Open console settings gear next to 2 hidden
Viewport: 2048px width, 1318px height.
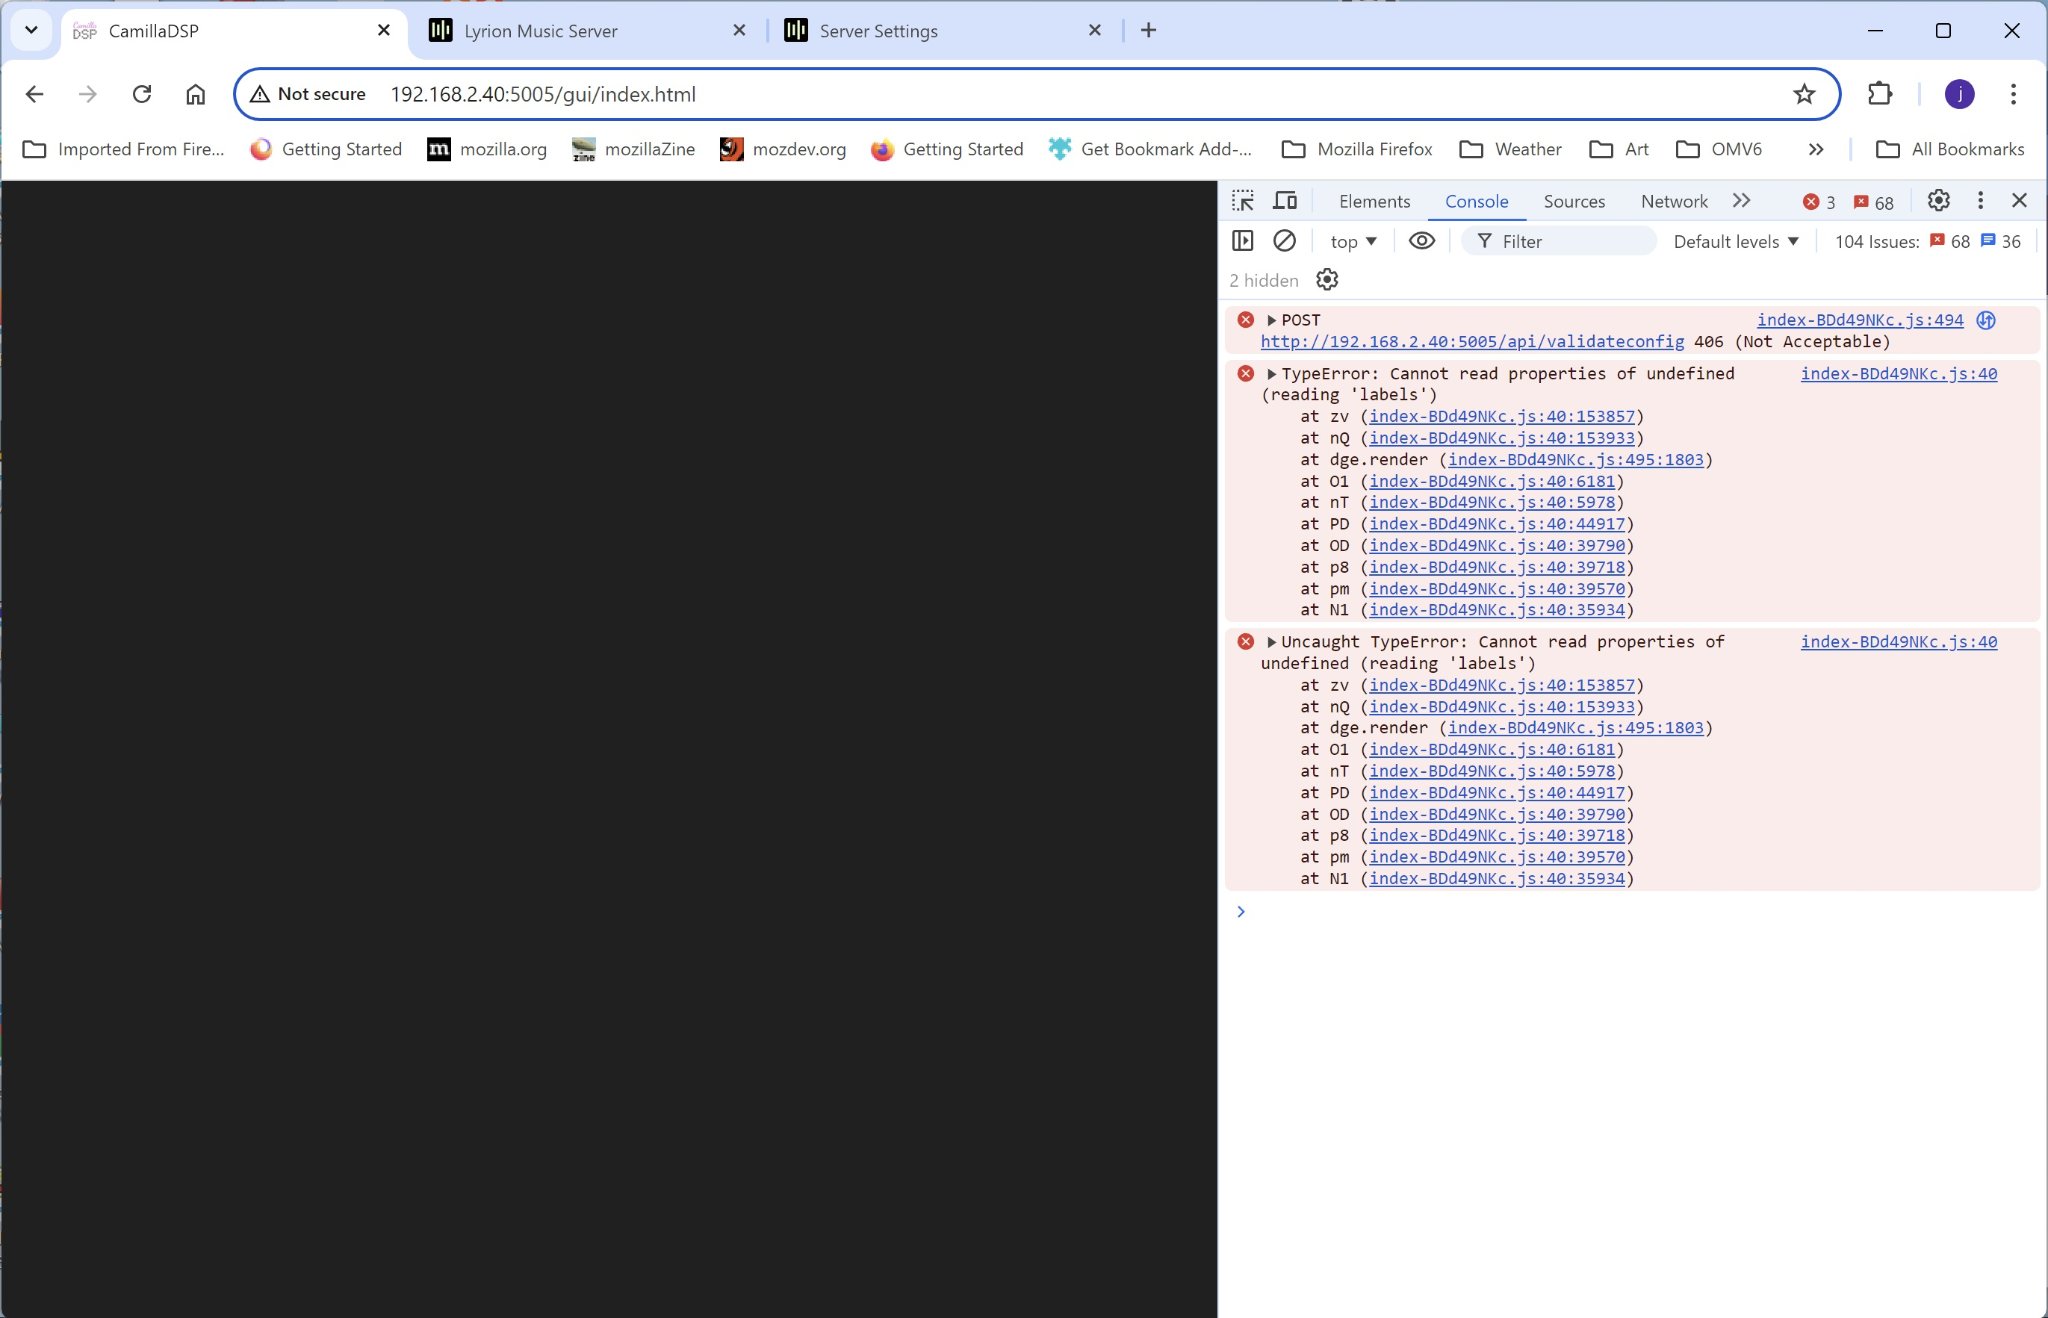click(x=1327, y=280)
